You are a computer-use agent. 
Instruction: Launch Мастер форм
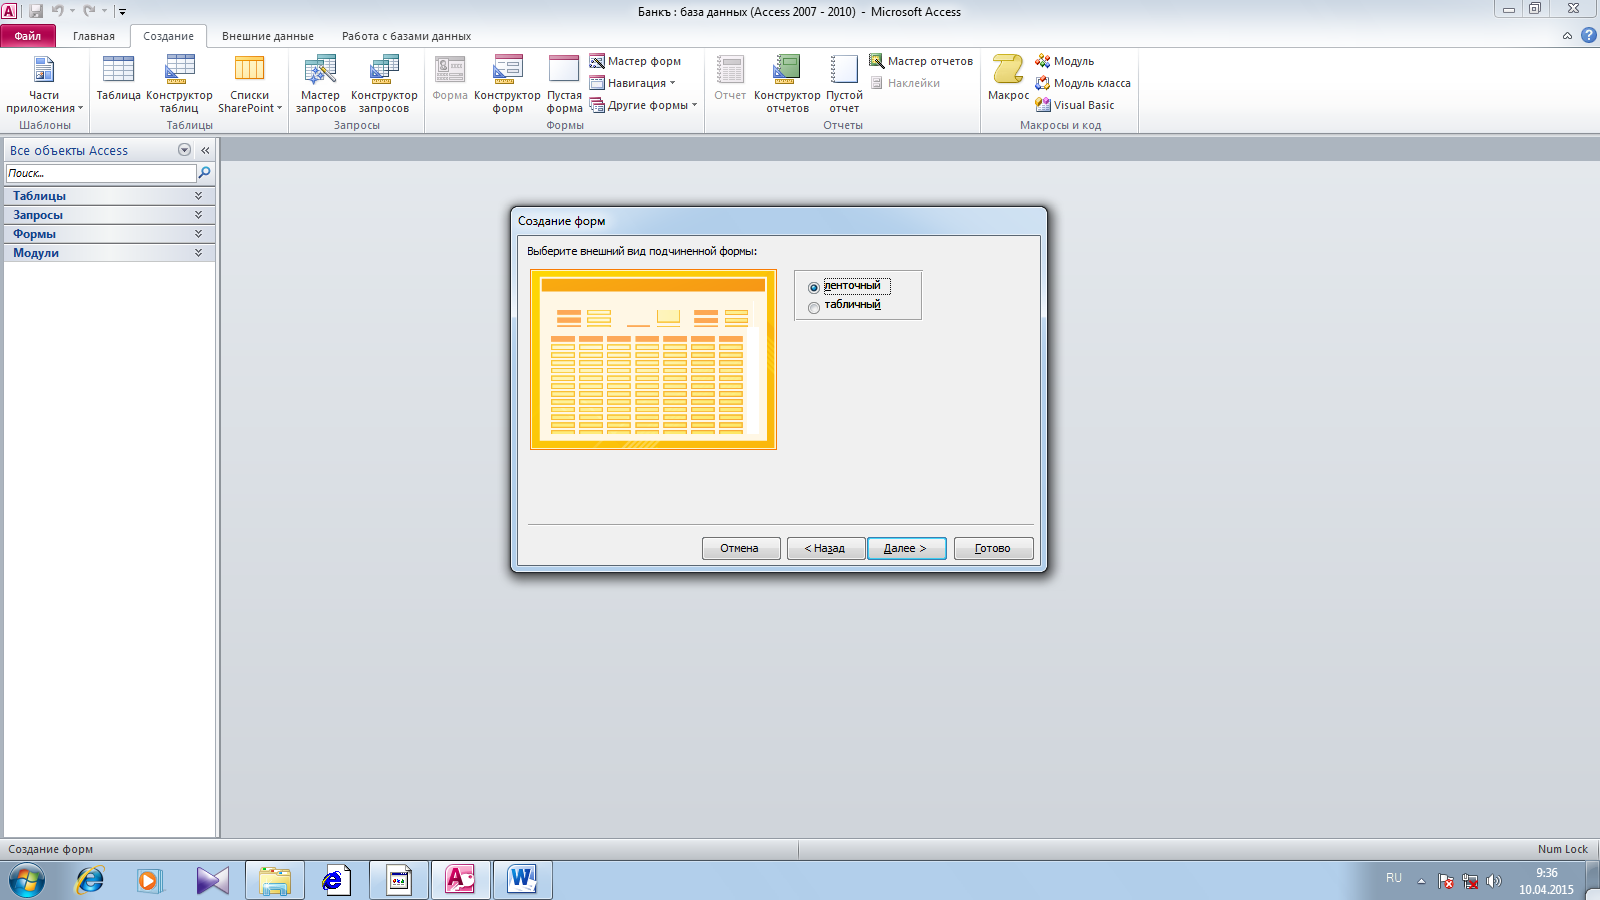tap(635, 61)
